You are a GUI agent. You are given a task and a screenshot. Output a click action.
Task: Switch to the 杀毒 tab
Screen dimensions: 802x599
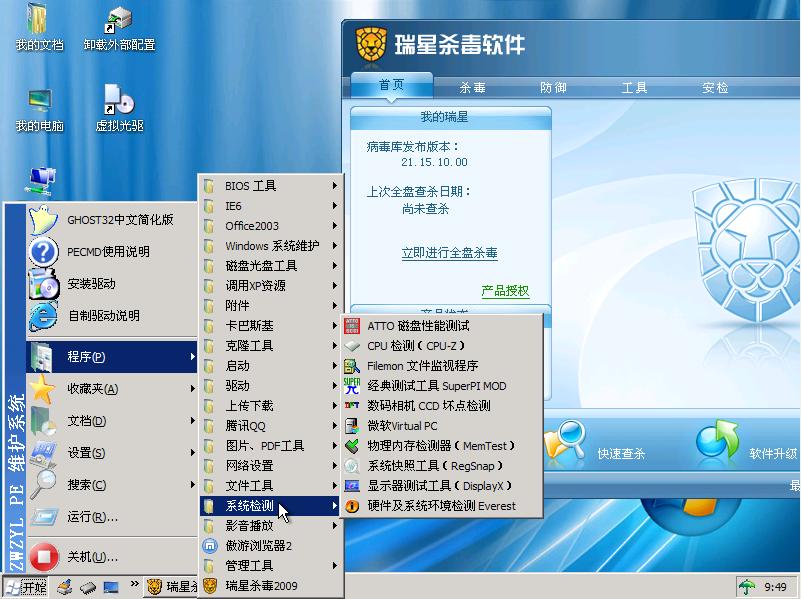pyautogui.click(x=472, y=87)
